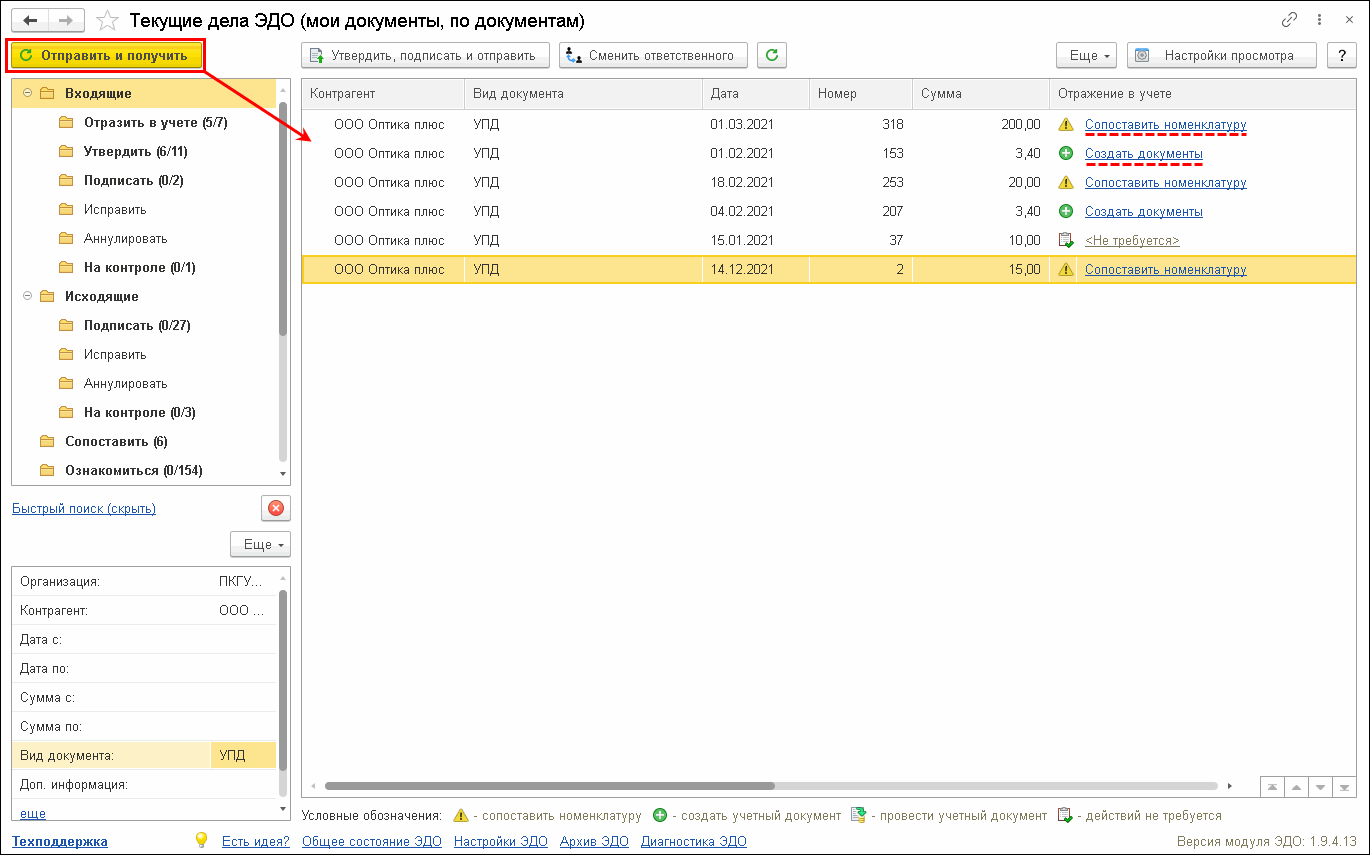Click the Вид документа filter value УПД
This screenshot has height=855, width=1370.
(x=243, y=756)
